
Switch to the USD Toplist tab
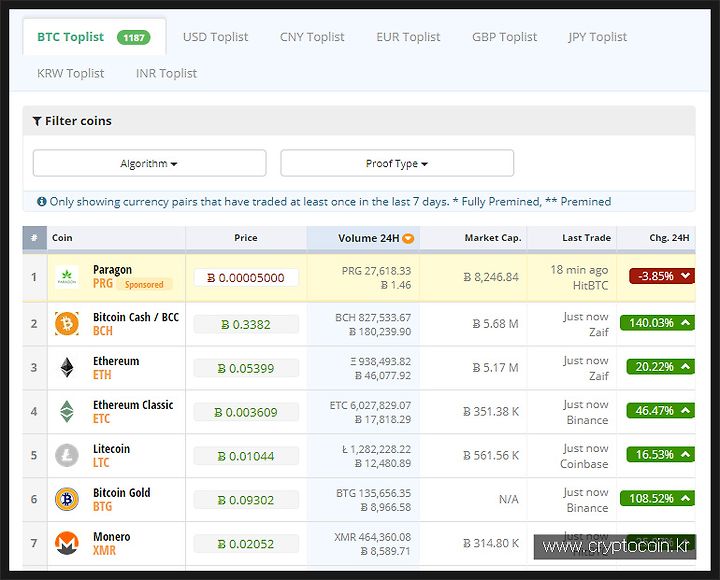(x=215, y=37)
